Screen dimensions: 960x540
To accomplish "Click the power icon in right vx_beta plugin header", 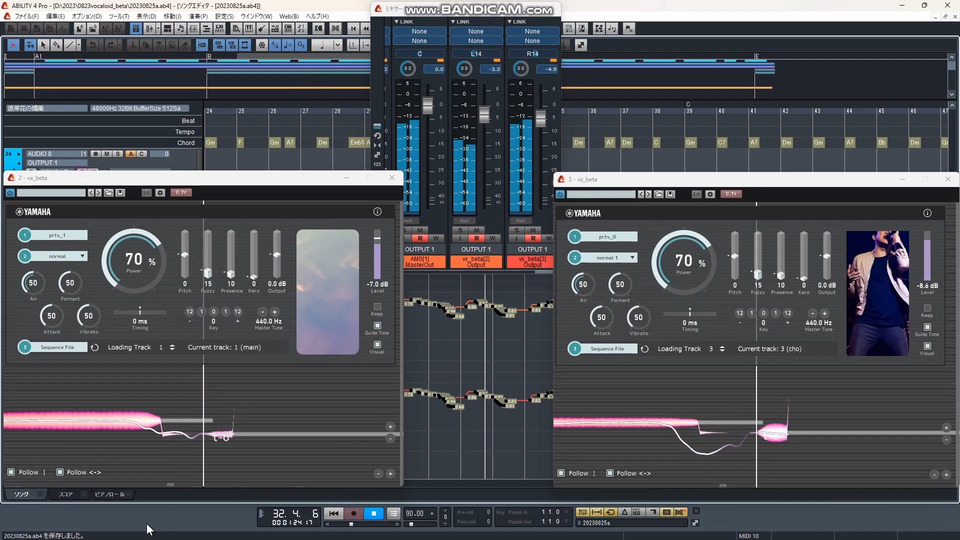I will pos(560,194).
